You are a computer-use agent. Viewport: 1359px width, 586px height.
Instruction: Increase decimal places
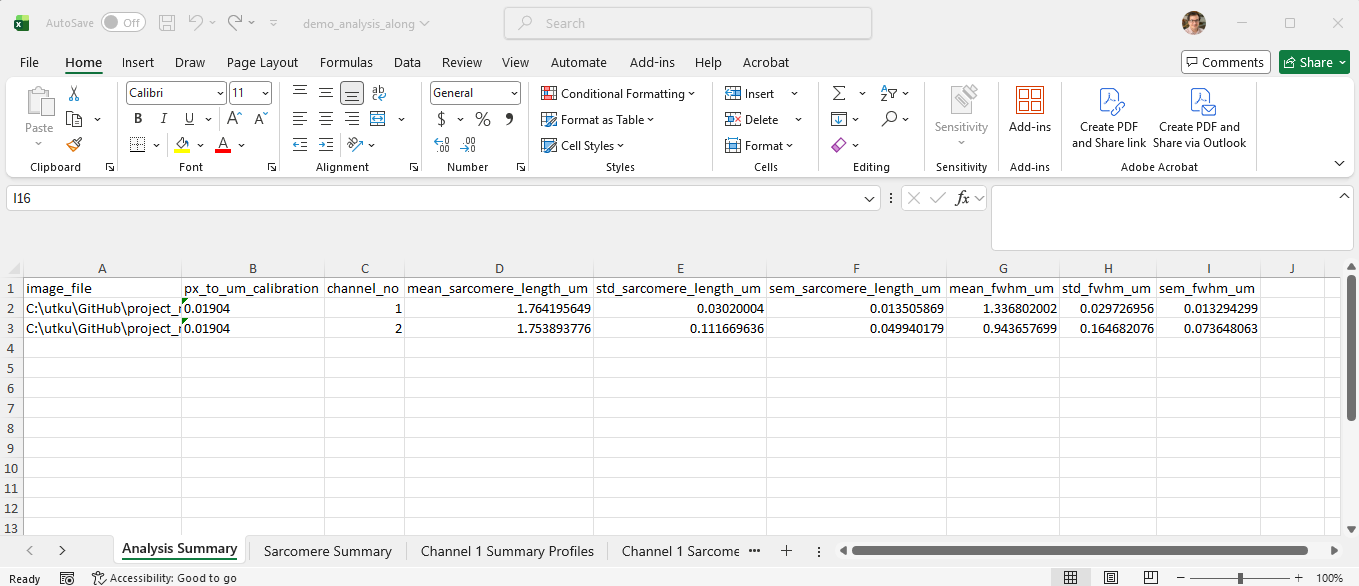click(442, 145)
